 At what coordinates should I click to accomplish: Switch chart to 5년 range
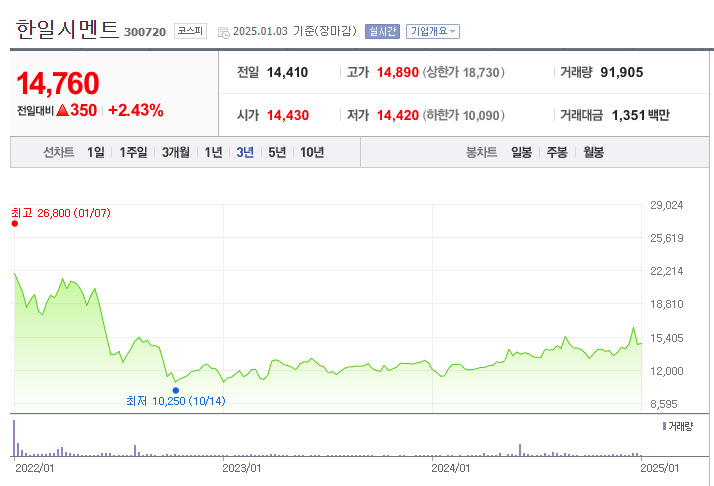click(x=277, y=152)
